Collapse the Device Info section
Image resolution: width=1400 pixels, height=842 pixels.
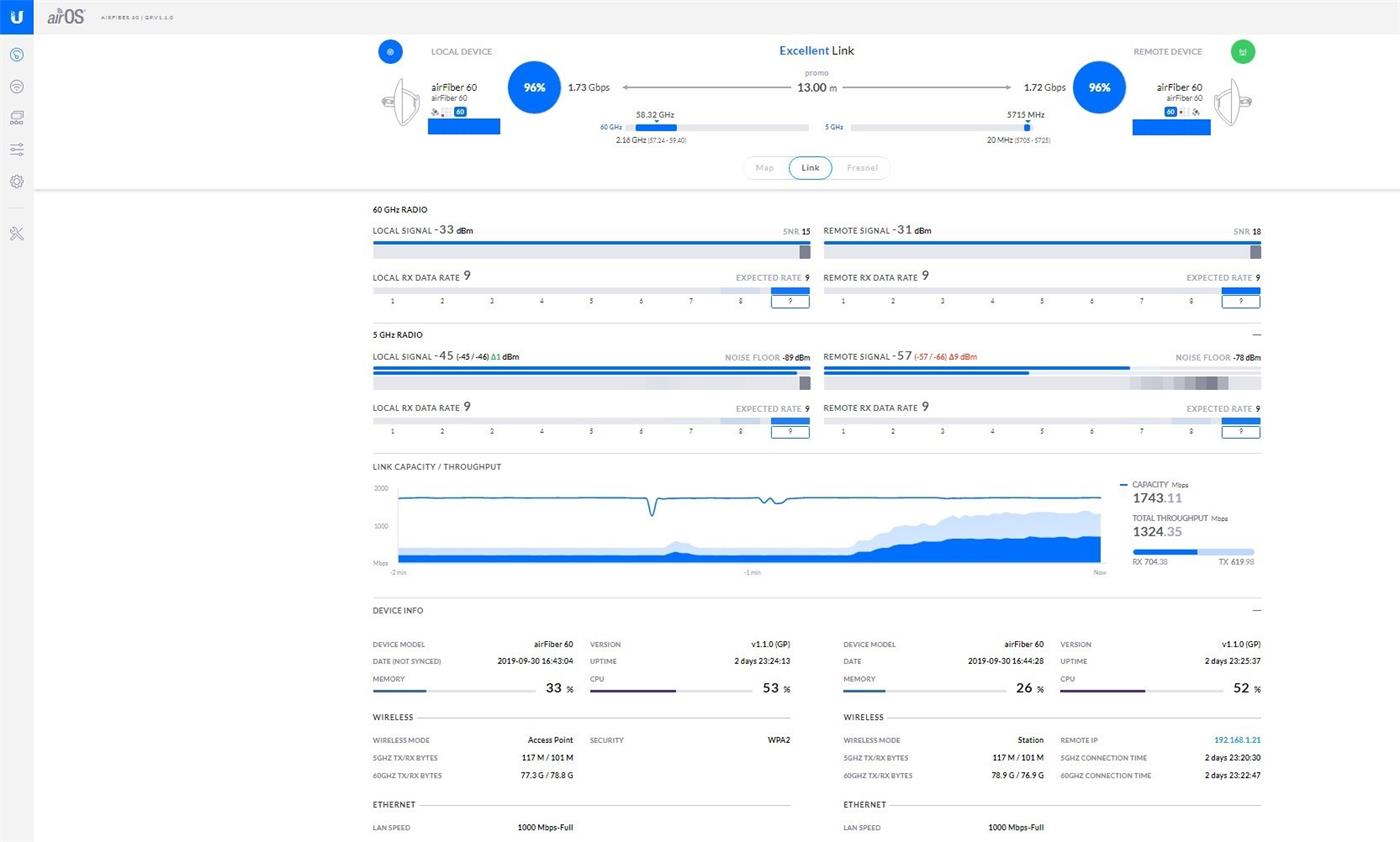[1256, 611]
